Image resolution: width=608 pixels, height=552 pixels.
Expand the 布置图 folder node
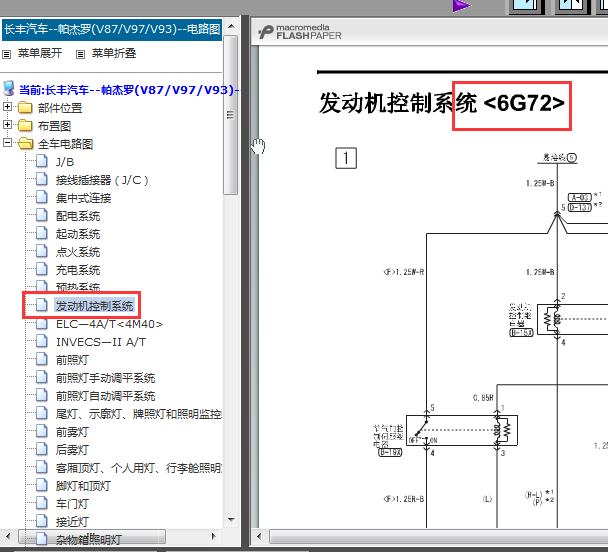[x=7, y=124]
